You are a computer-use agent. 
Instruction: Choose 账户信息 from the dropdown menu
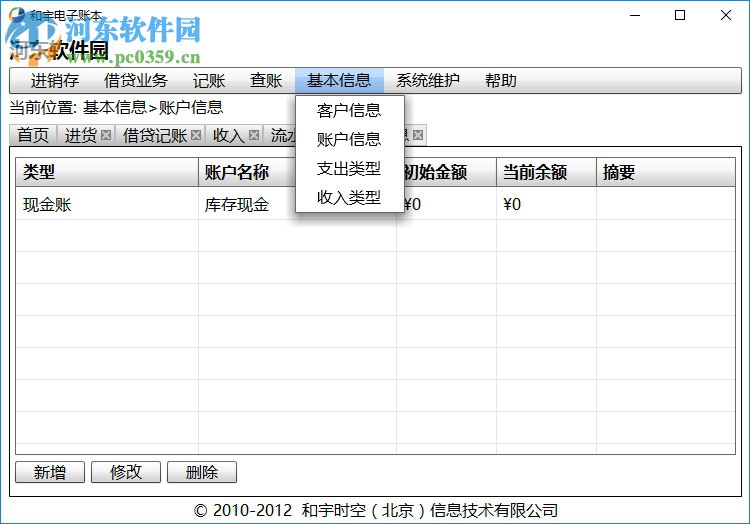349,139
